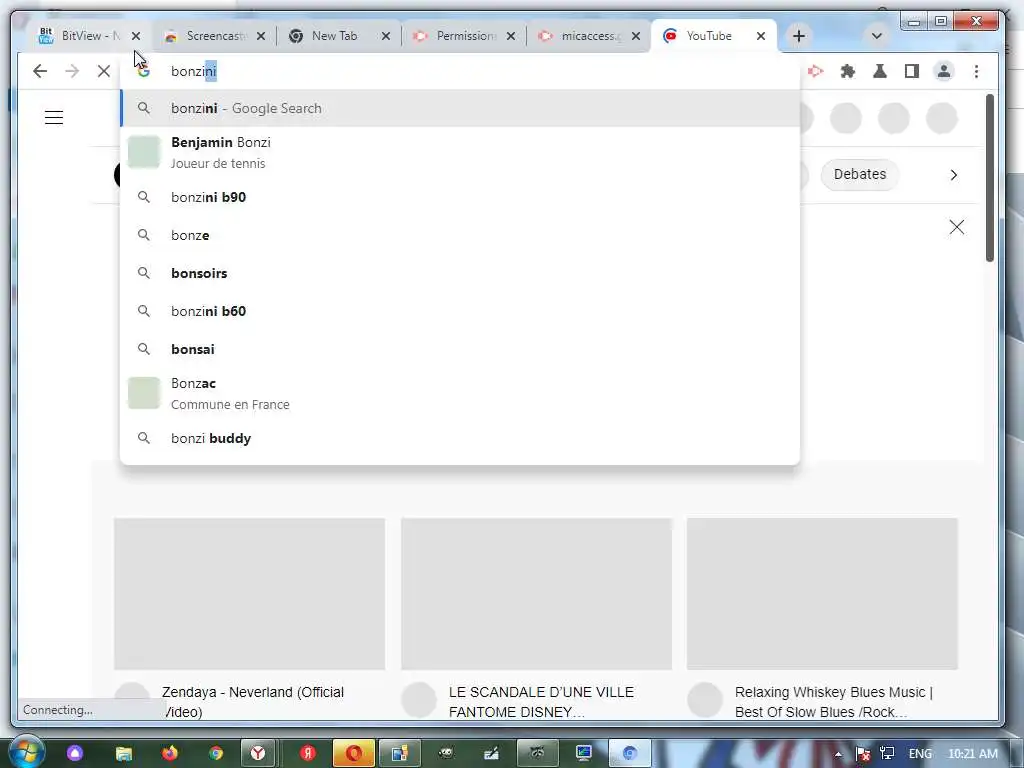Viewport: 1024px width, 768px height.
Task: Close the Permissions tab
Action: click(x=511, y=36)
